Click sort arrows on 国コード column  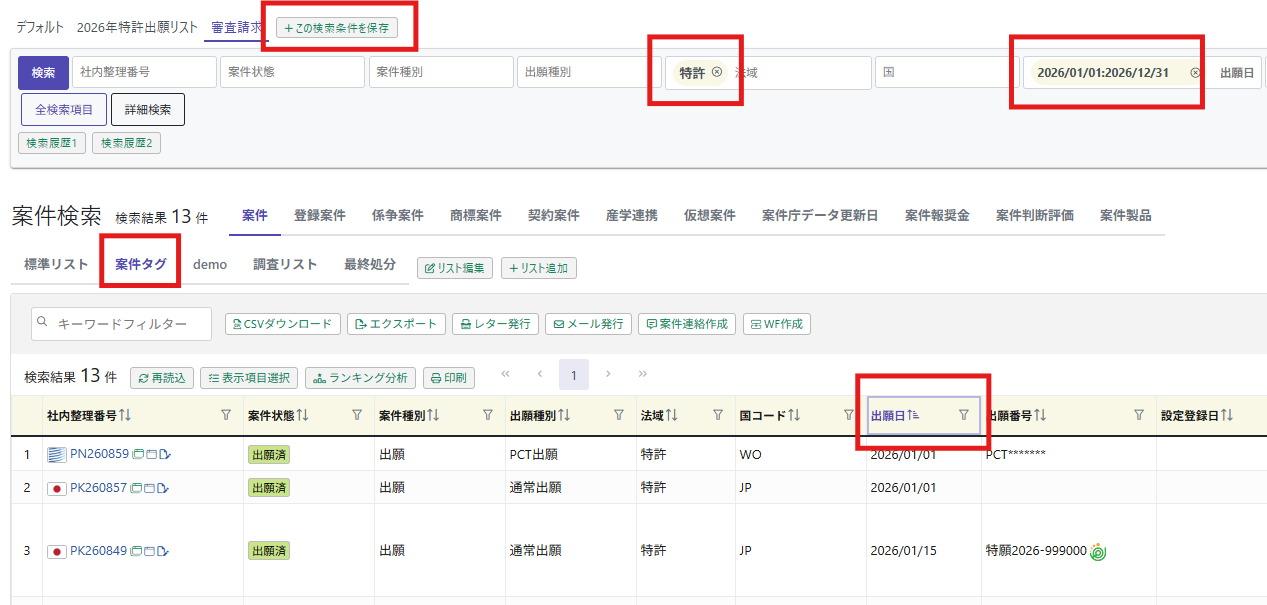click(795, 415)
